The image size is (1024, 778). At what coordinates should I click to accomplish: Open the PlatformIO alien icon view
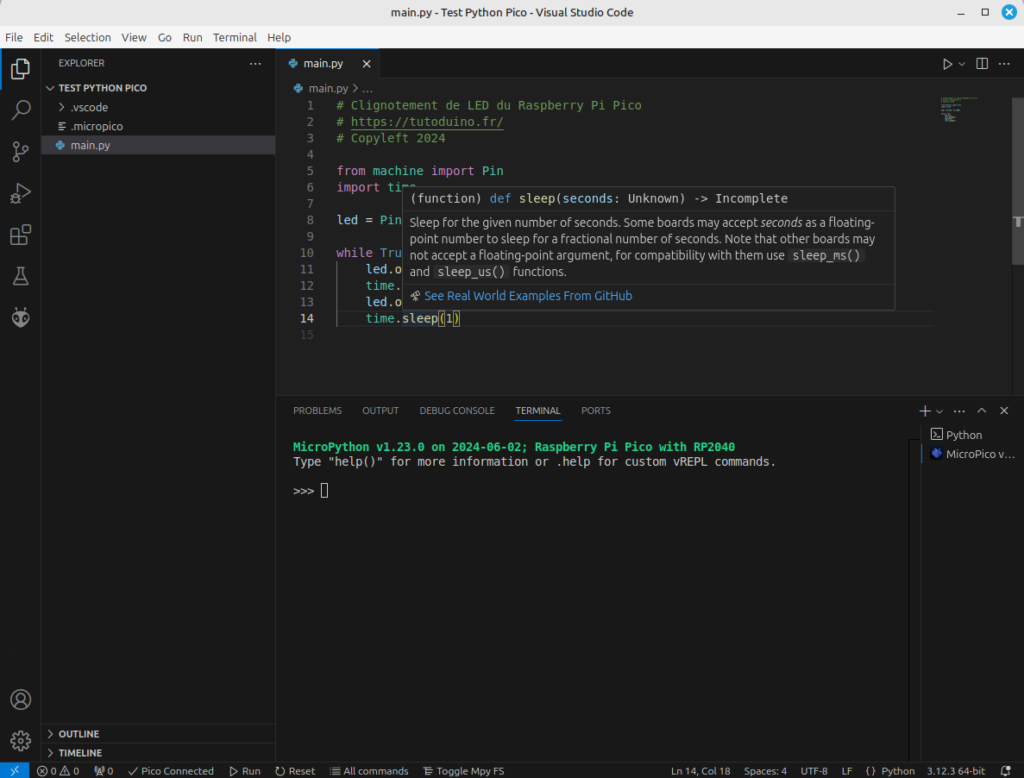20,317
